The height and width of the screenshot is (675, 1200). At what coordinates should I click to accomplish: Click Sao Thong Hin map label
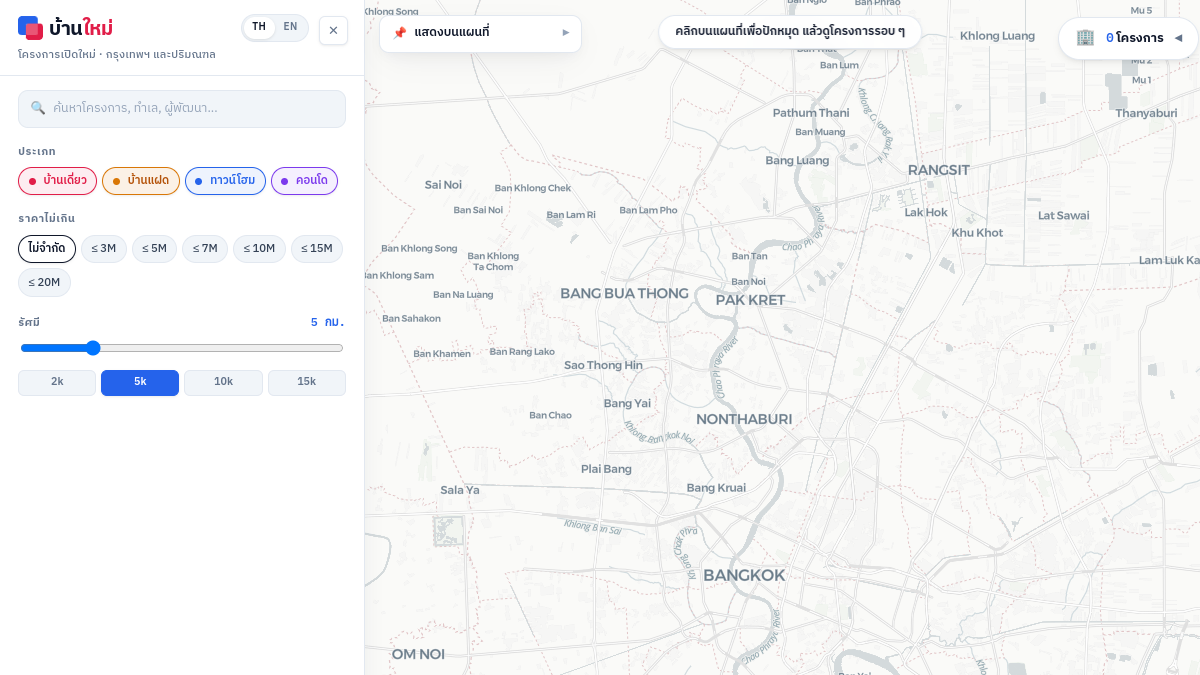tap(603, 365)
